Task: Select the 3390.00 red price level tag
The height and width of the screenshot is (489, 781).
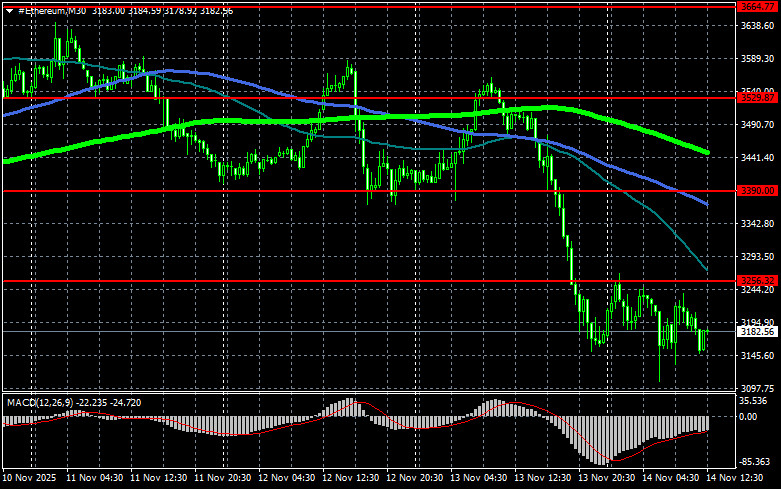Action: point(757,190)
